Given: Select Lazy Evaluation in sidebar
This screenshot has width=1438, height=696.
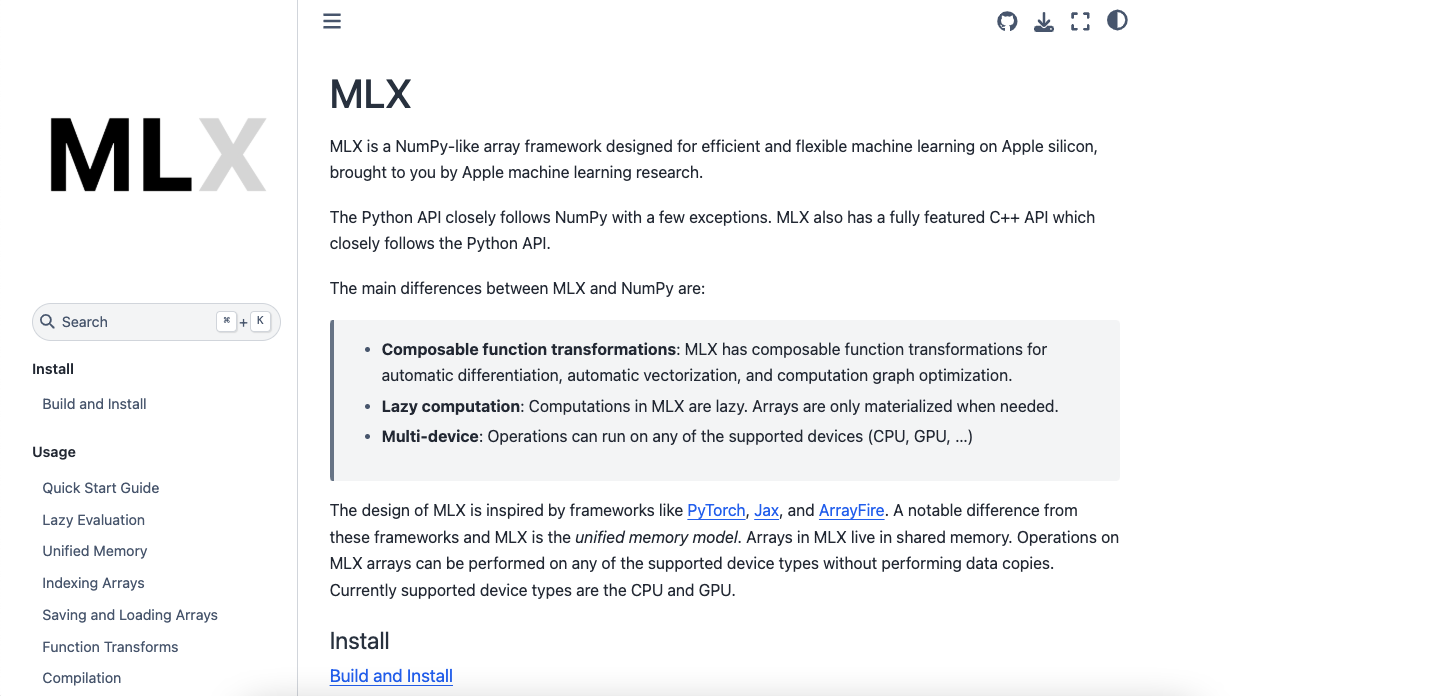Looking at the screenshot, I should (94, 520).
